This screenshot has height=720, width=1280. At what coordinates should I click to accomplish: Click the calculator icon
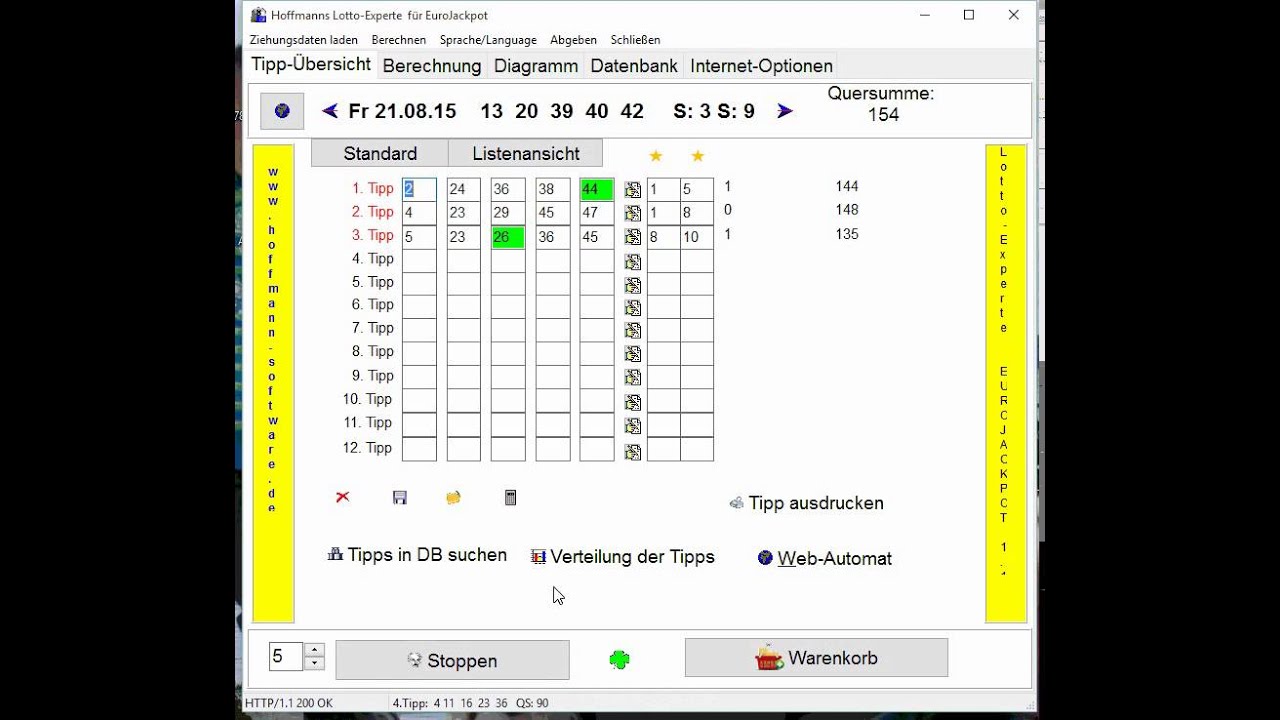(x=510, y=497)
